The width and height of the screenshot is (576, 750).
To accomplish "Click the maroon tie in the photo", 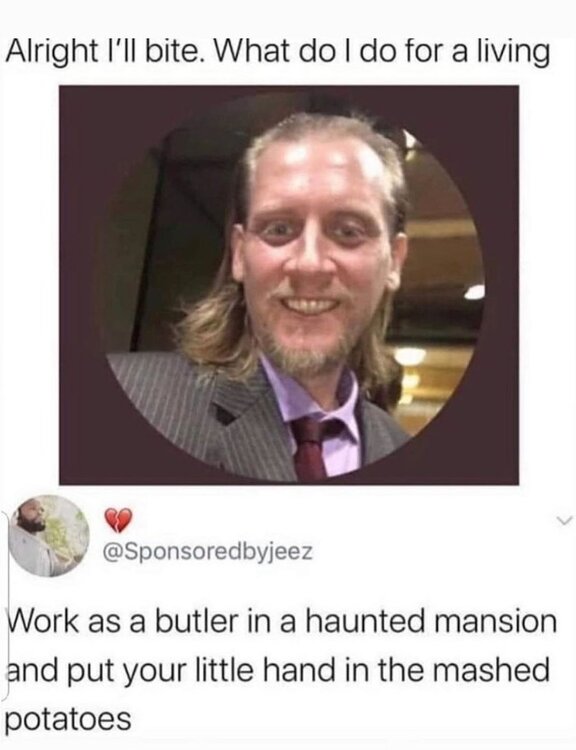I will [310, 447].
